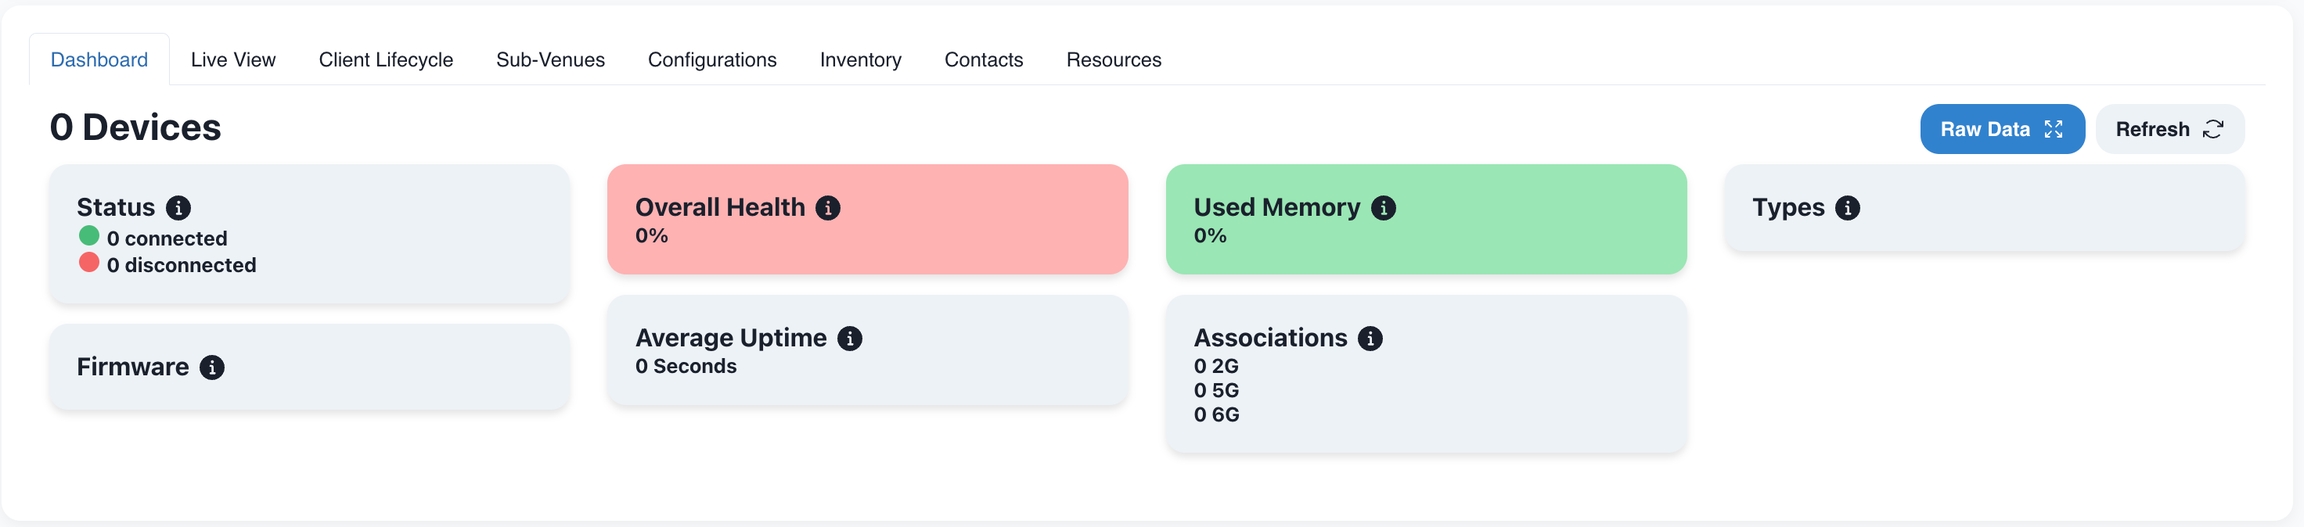Click the Associations info icon
Viewport: 2304px width, 527px height.
click(1370, 339)
